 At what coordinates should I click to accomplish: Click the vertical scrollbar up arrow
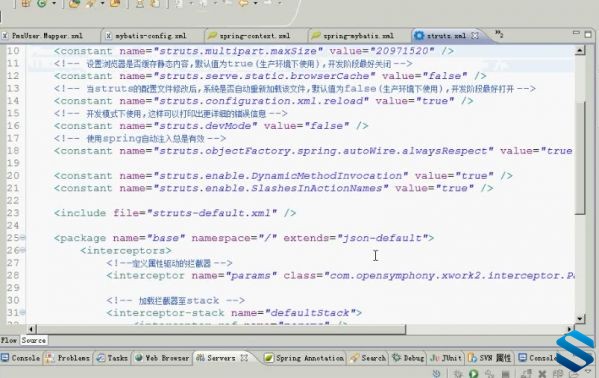(580, 50)
